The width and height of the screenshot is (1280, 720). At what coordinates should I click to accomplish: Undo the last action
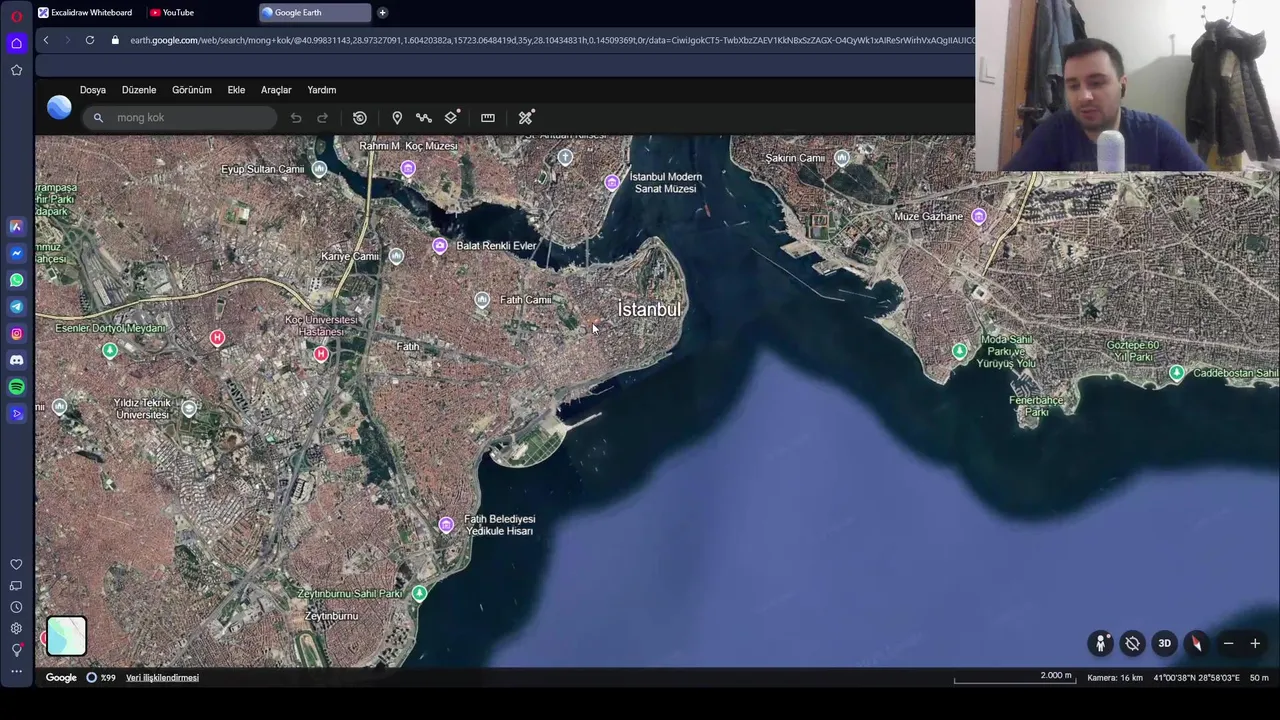tap(296, 118)
